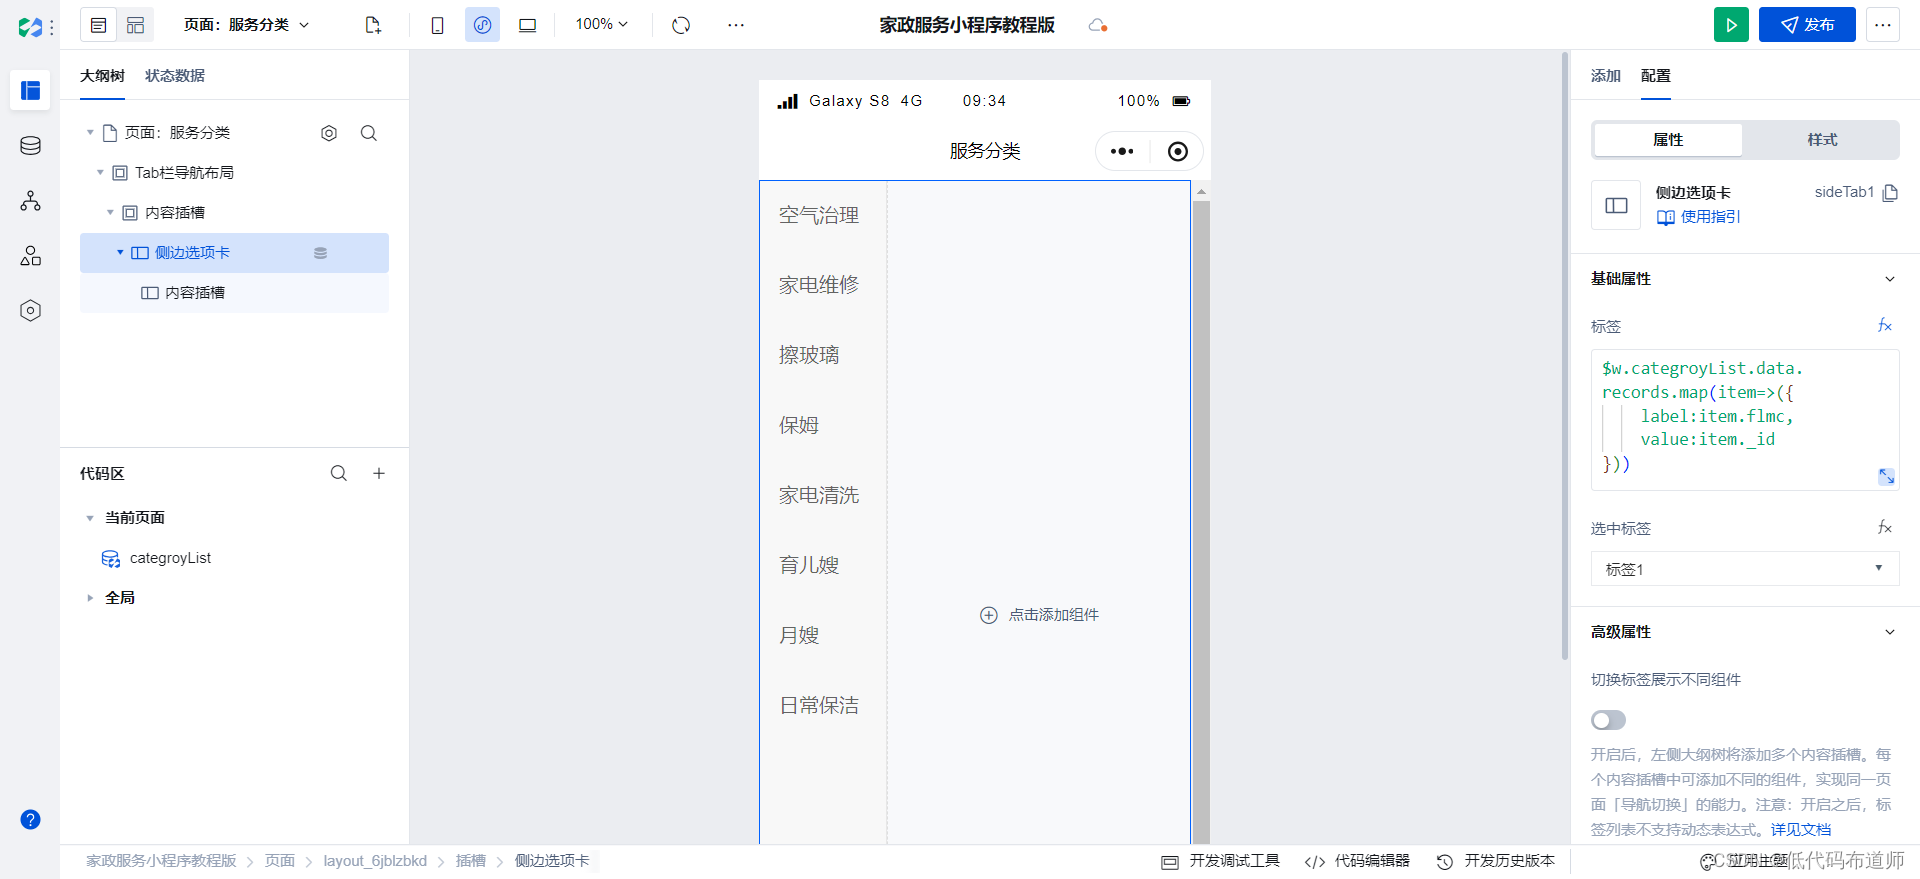Open the 页面: 服务分类 page dropdown
The width and height of the screenshot is (1920, 879).
(x=247, y=25)
